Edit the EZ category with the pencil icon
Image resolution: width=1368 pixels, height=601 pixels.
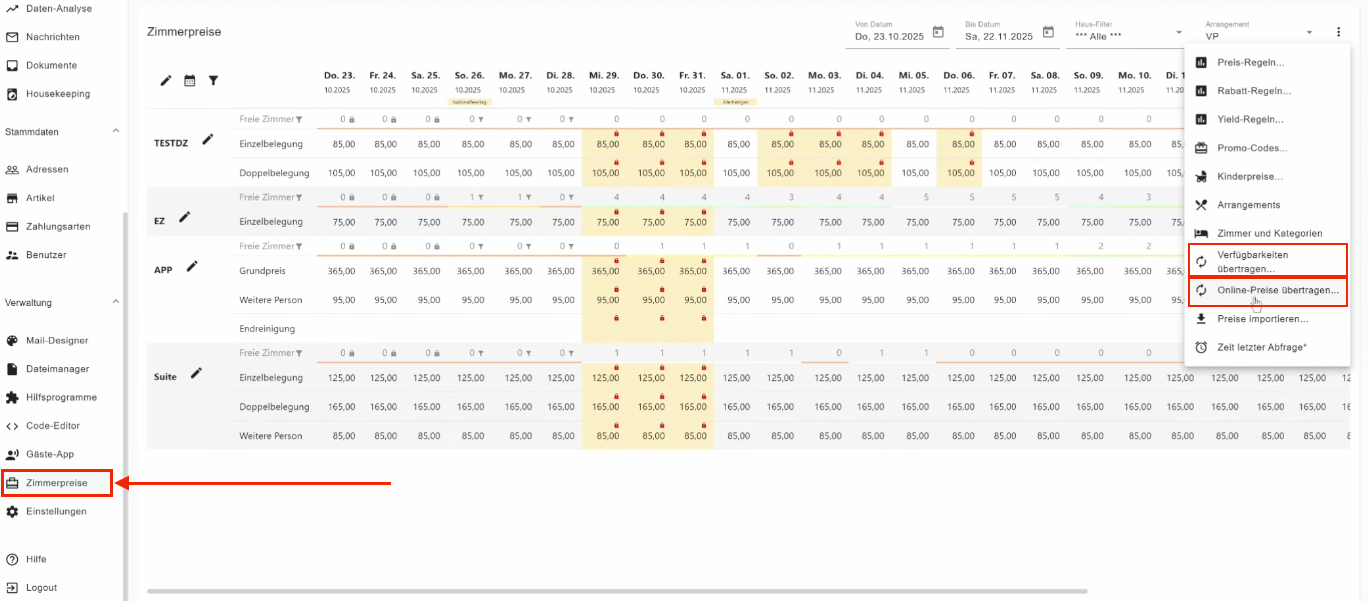(185, 217)
